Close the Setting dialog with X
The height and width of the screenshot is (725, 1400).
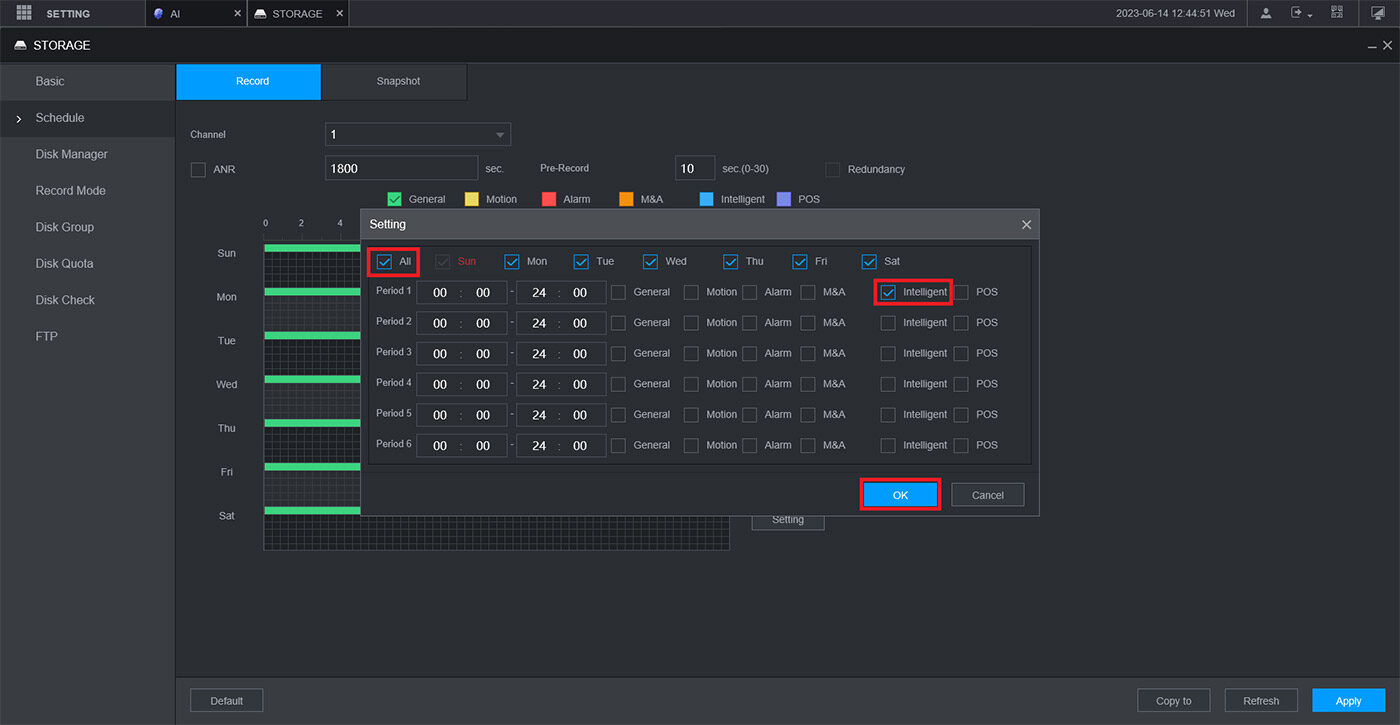1026,225
